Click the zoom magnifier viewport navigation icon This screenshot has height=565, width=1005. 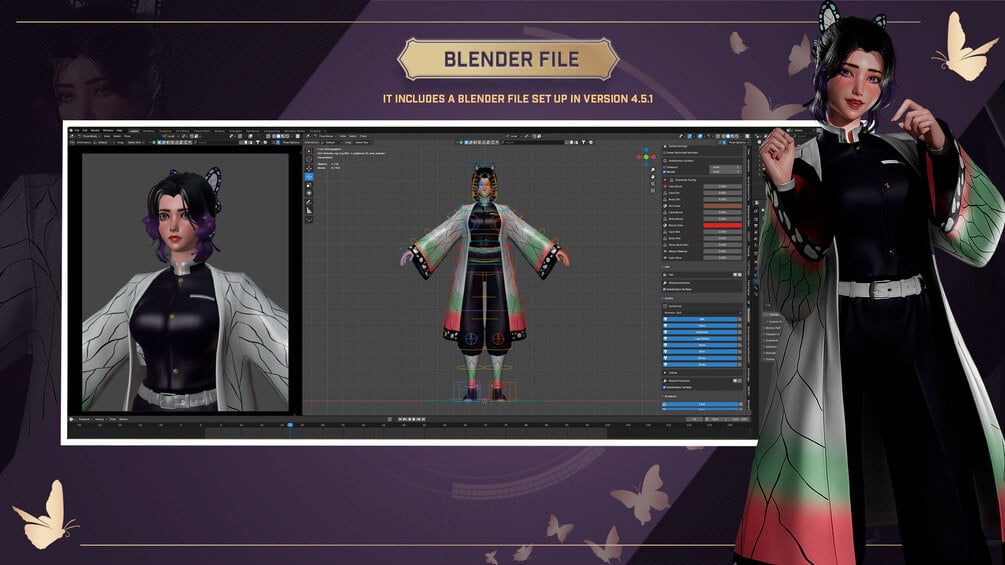point(652,170)
